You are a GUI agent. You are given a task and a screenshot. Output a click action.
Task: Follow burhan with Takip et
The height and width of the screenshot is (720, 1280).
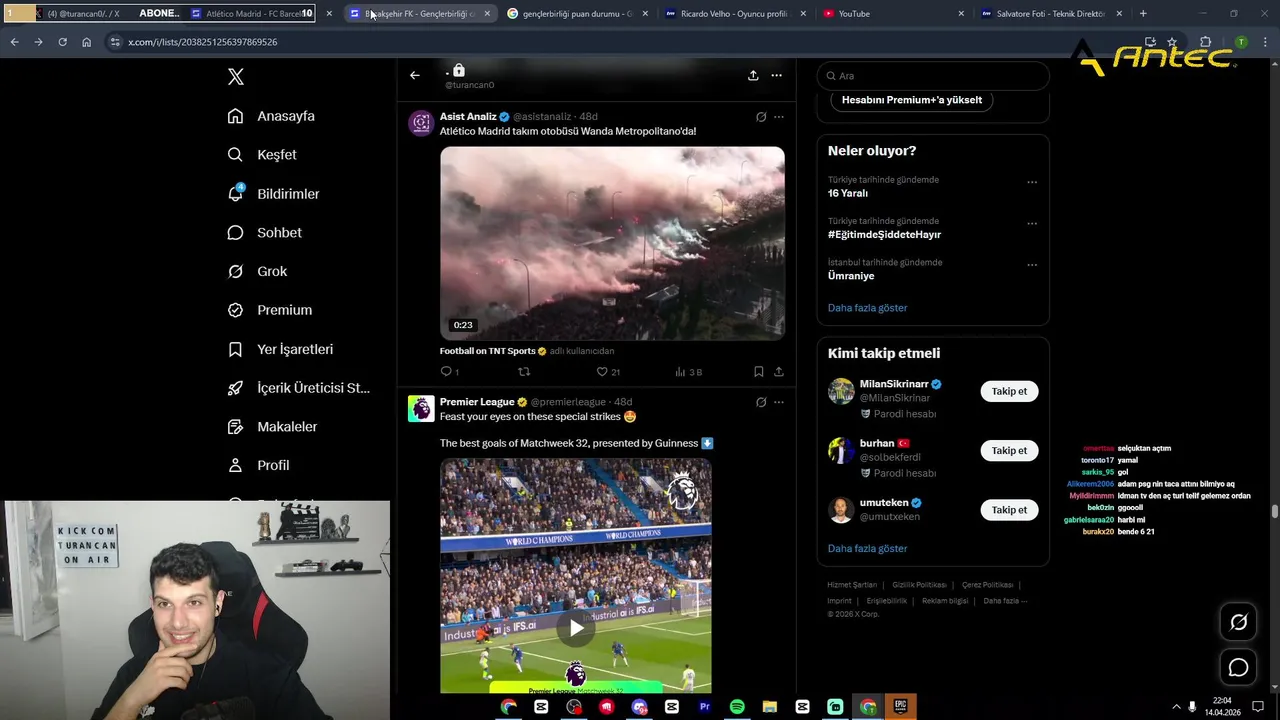point(1009,450)
